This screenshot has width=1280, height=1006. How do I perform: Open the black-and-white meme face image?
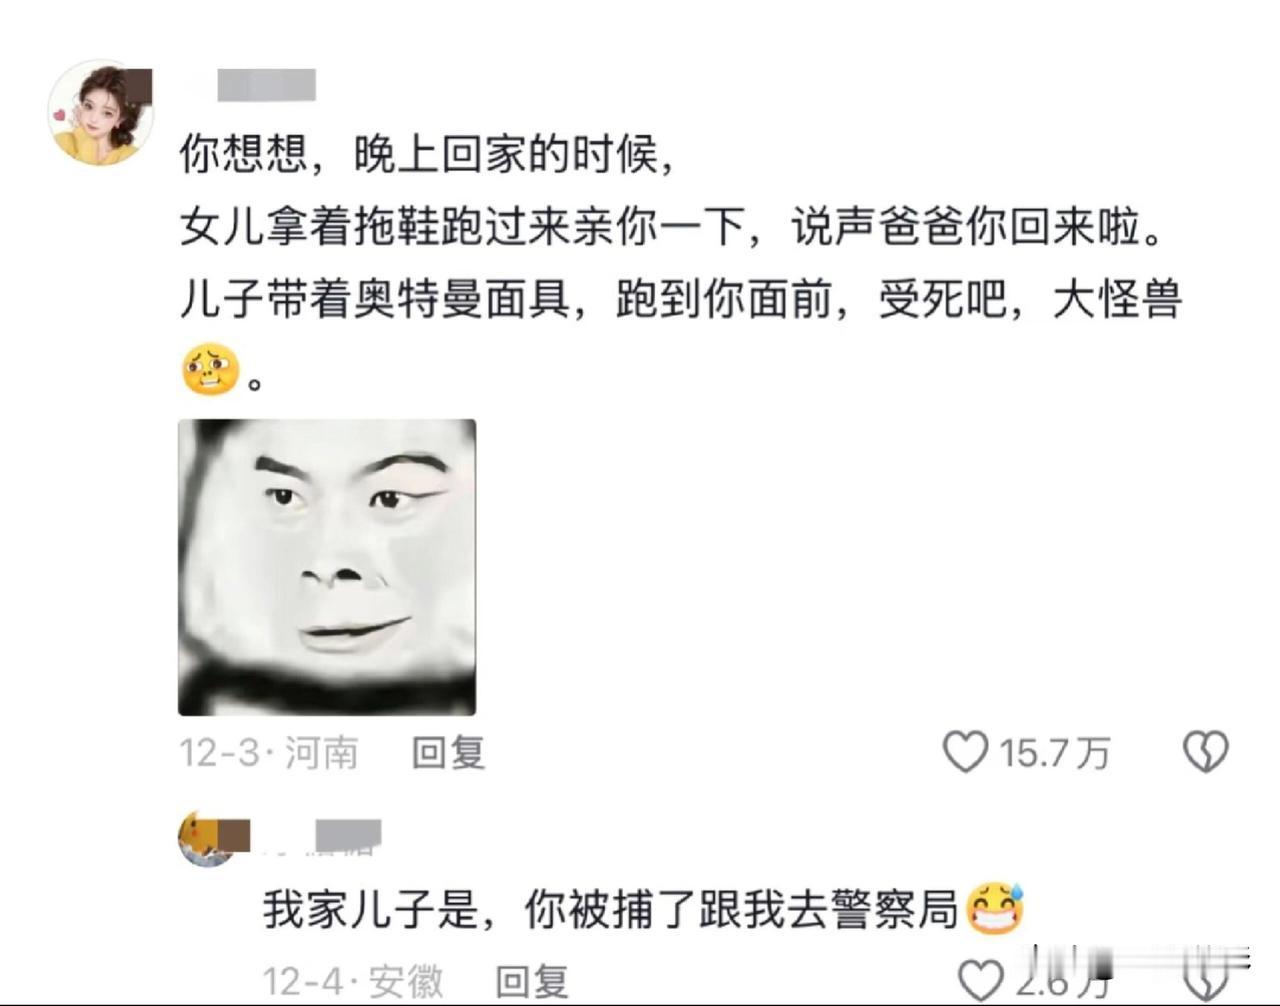click(x=327, y=567)
